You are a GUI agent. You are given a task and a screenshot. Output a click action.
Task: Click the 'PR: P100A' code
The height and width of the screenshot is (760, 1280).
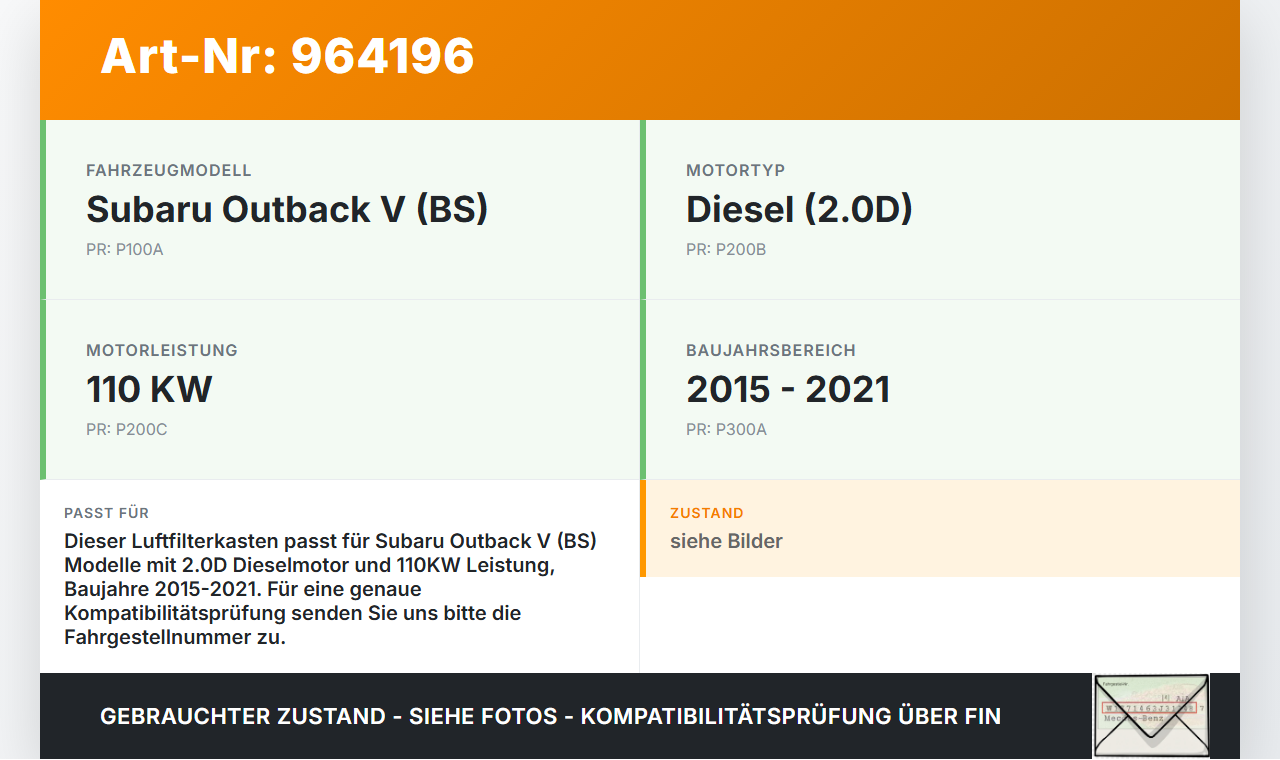[x=125, y=250]
